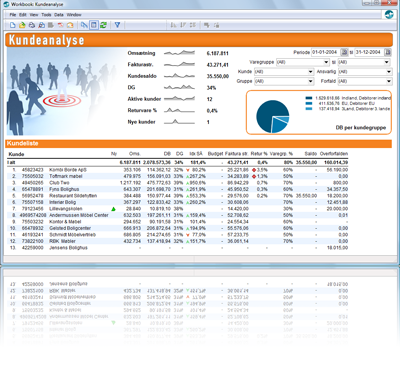This screenshot has height=379, width=400.
Task: Click the round teal logo right of menu bar
Action: 389,14
